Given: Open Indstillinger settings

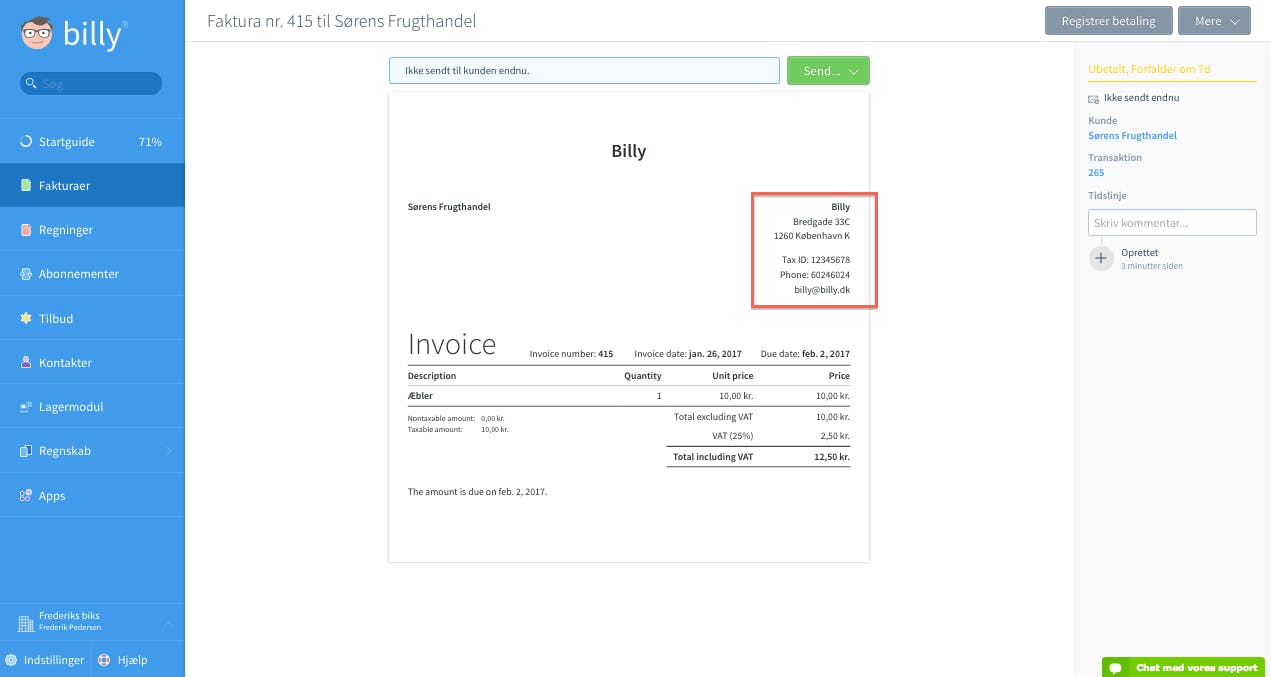Looking at the screenshot, I should [x=45, y=660].
